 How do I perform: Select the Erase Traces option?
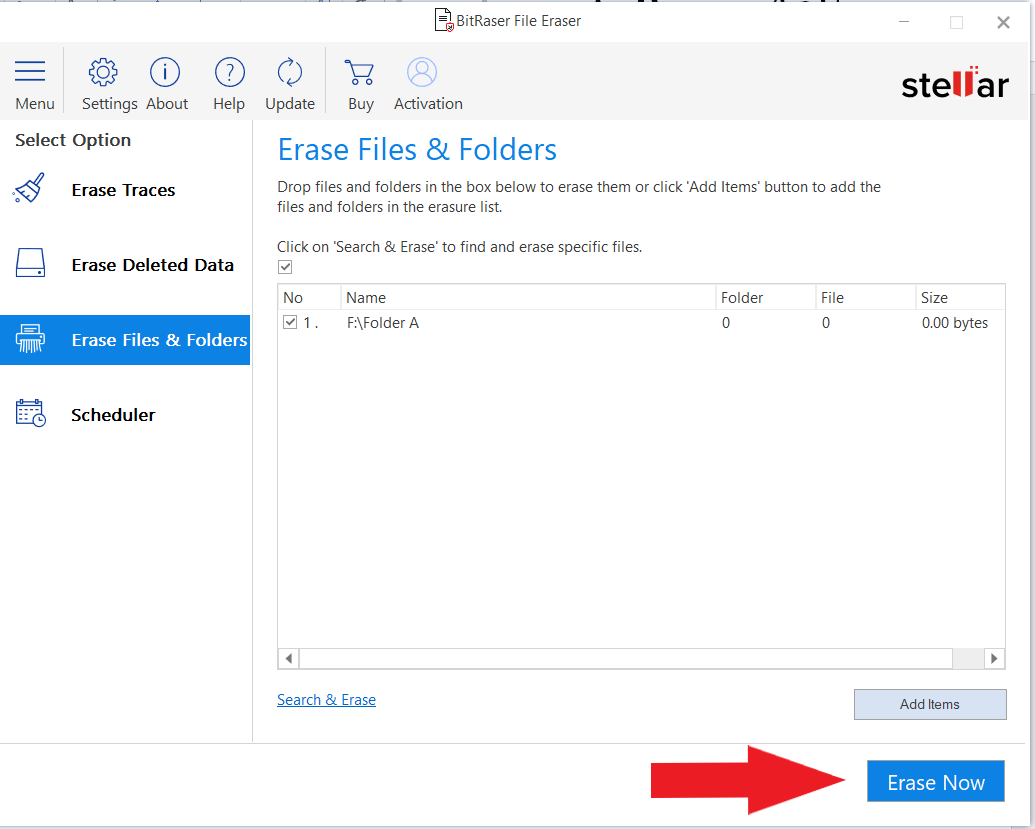125,190
